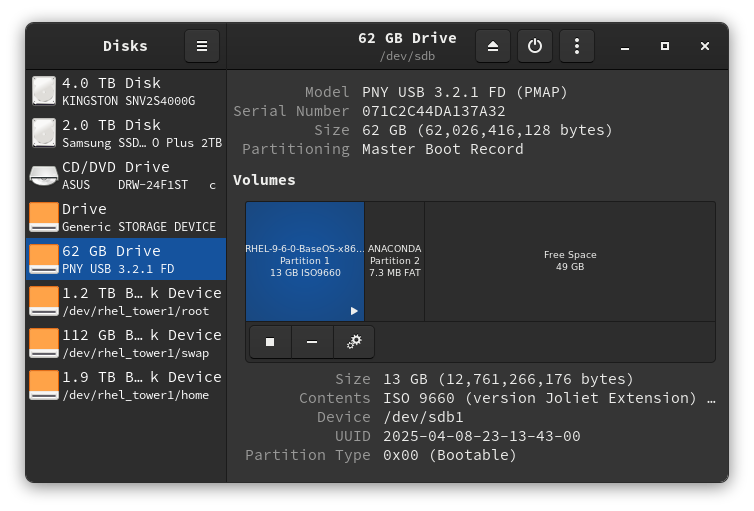The image size is (754, 511).
Task: Select the 49 GB Free Space block
Action: pos(570,261)
